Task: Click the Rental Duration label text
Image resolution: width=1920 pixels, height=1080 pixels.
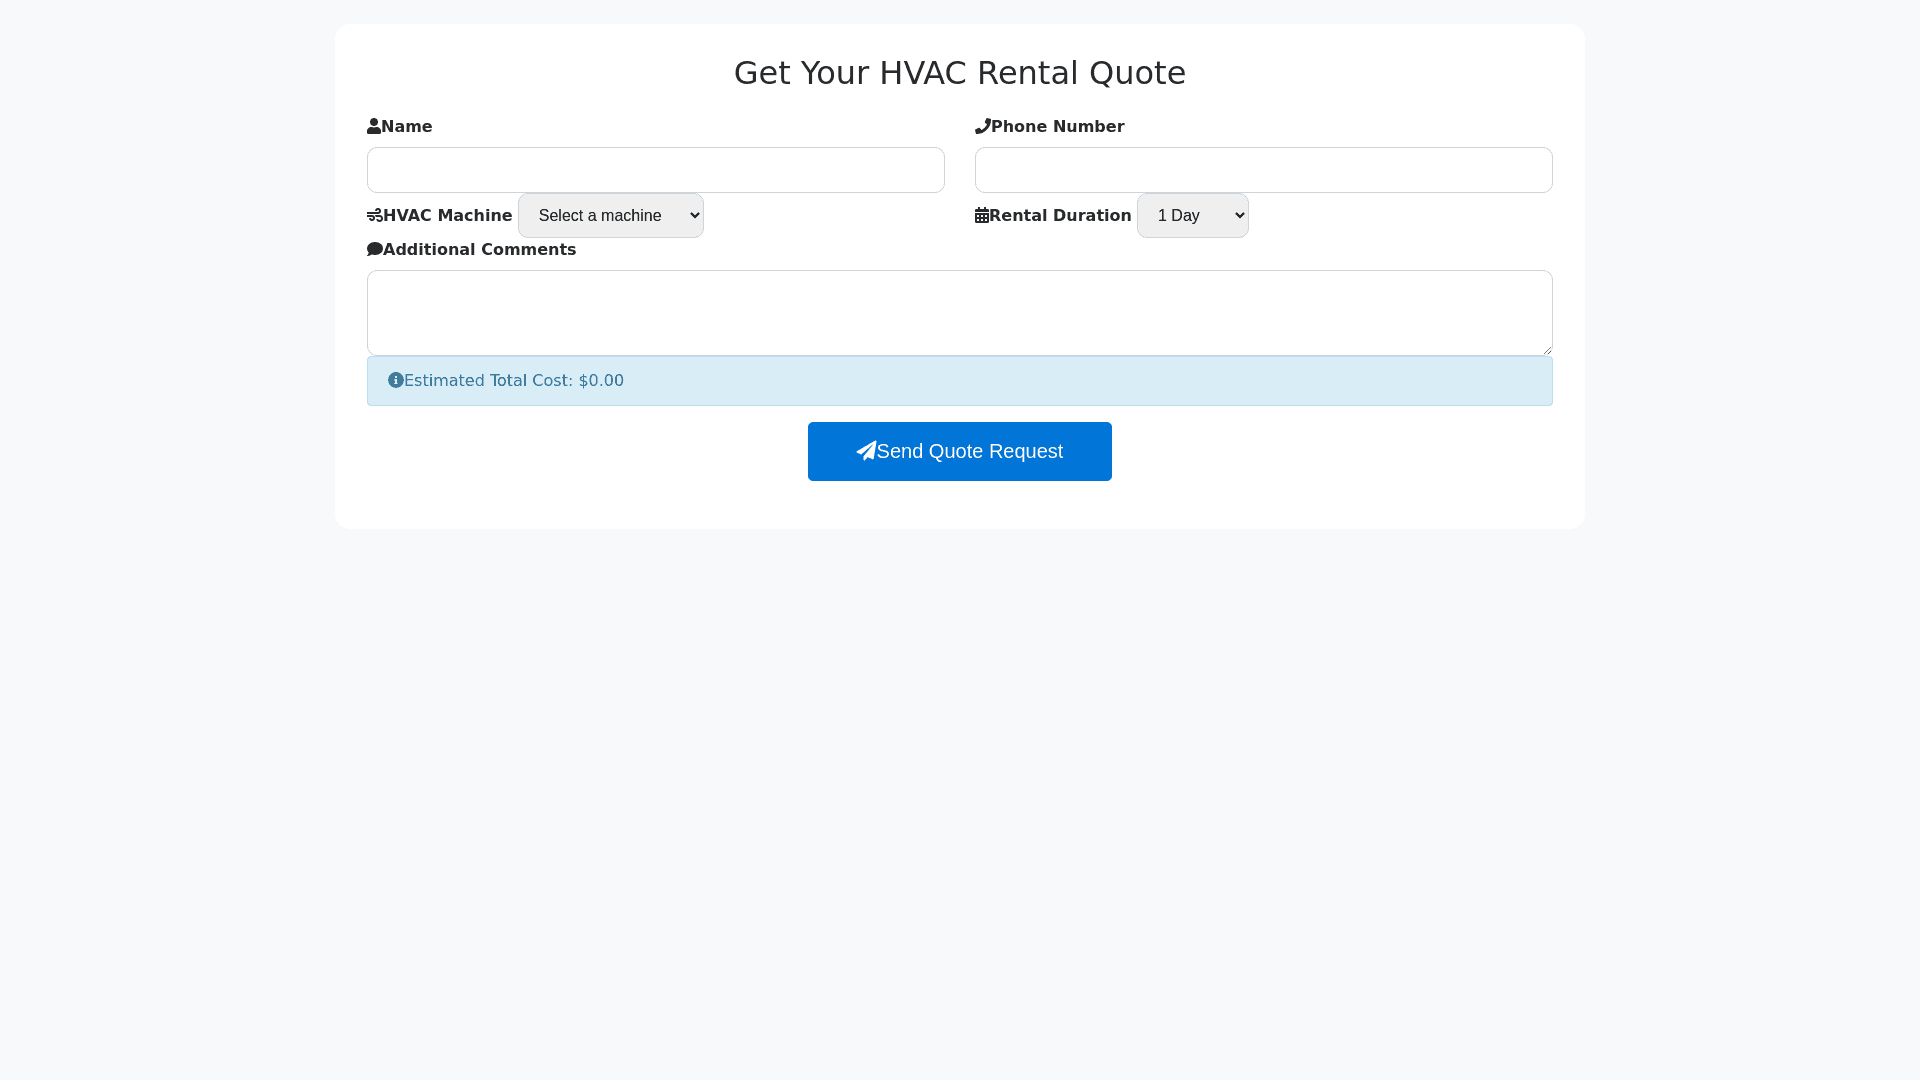Action: [x=1060, y=216]
